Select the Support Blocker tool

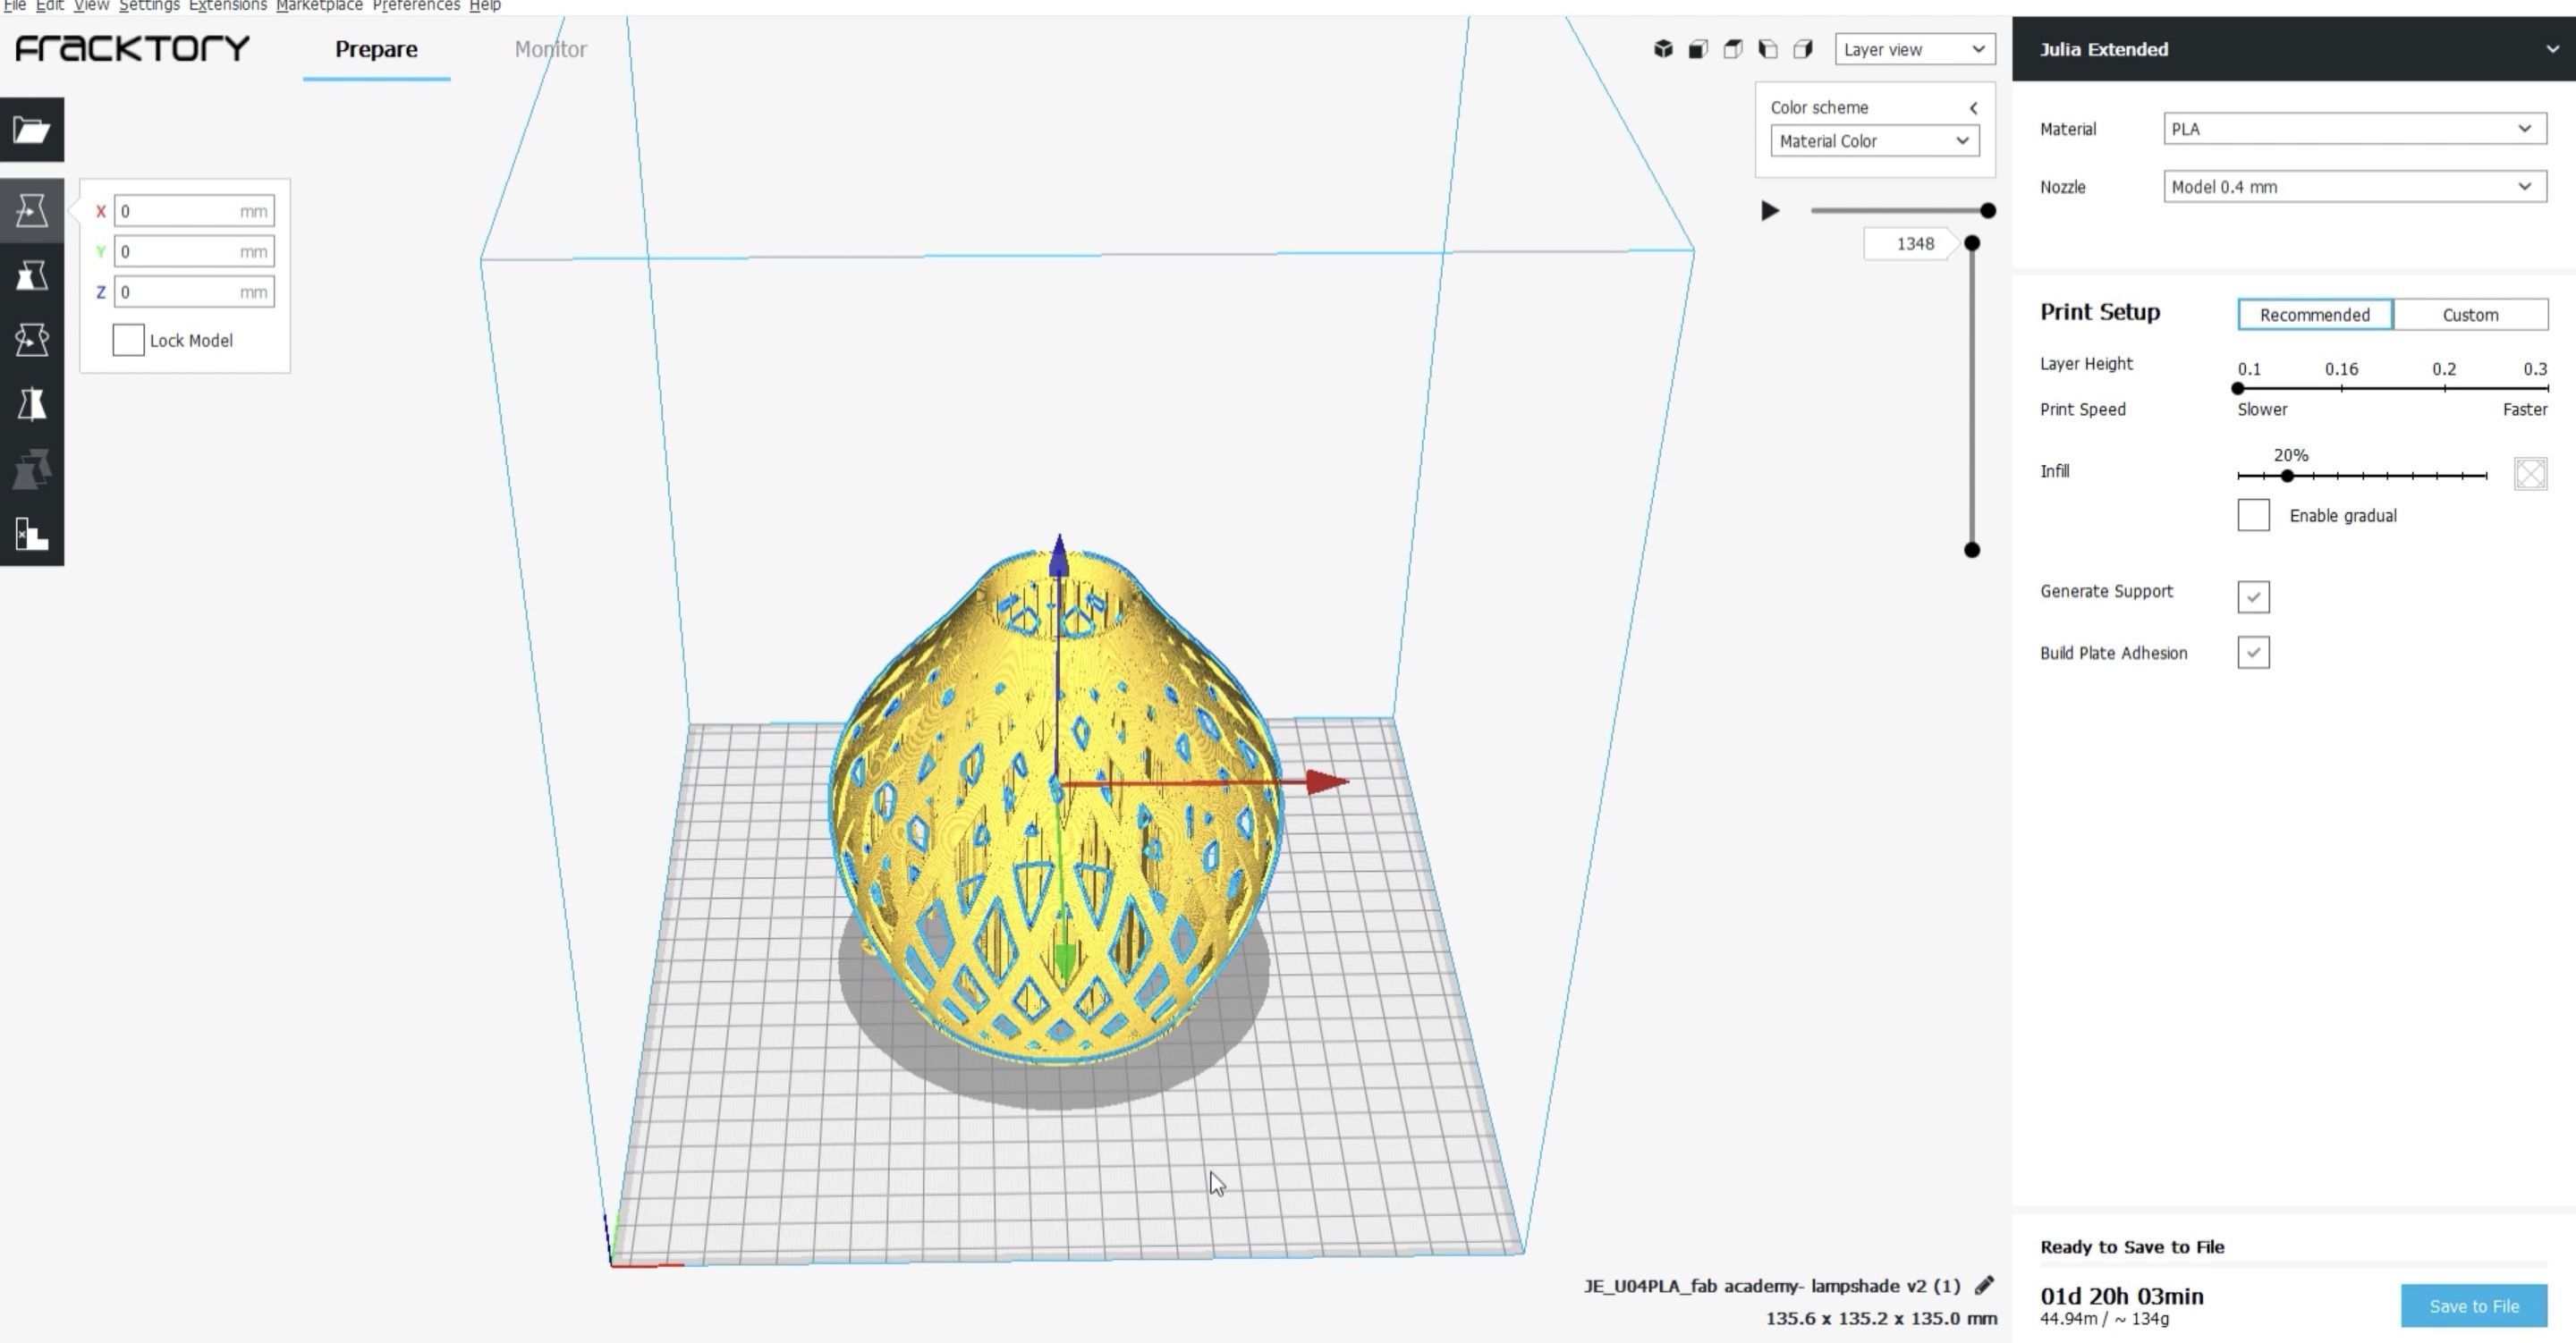[32, 534]
